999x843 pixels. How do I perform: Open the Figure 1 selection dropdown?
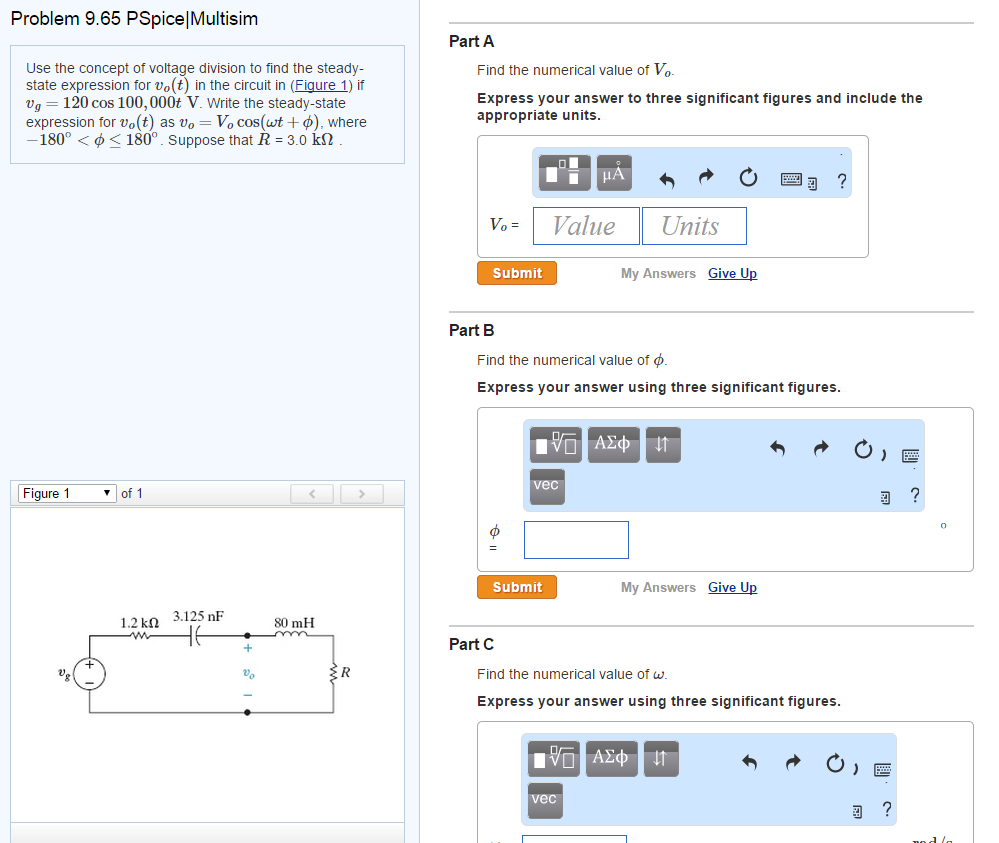[x=66, y=493]
